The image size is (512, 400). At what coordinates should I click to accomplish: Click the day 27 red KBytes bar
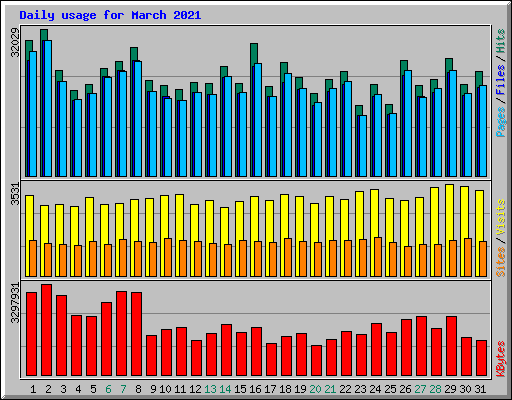coord(421,346)
